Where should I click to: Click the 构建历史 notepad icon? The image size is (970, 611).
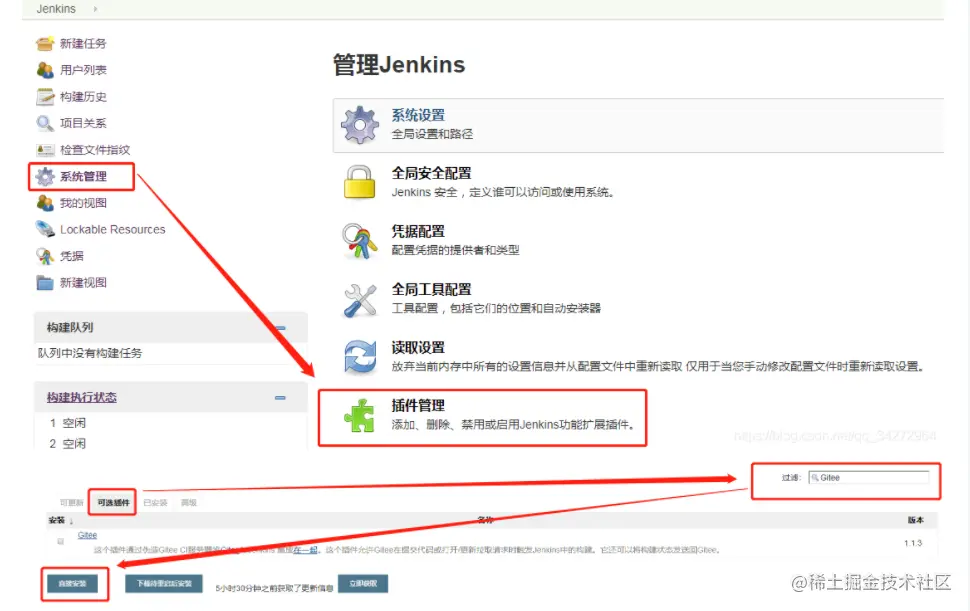tap(45, 96)
